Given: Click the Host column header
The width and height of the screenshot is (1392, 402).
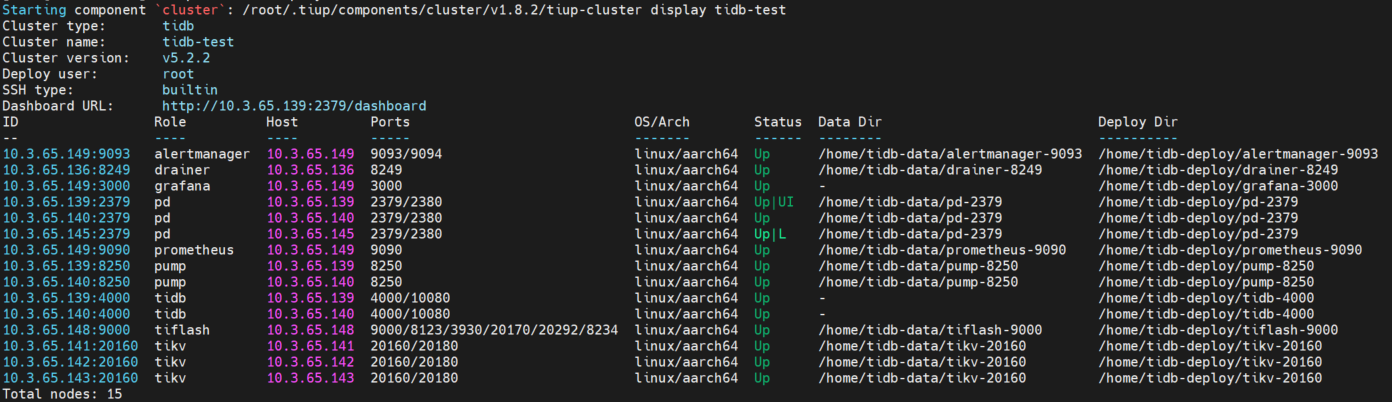Looking at the screenshot, I should click(x=282, y=122).
